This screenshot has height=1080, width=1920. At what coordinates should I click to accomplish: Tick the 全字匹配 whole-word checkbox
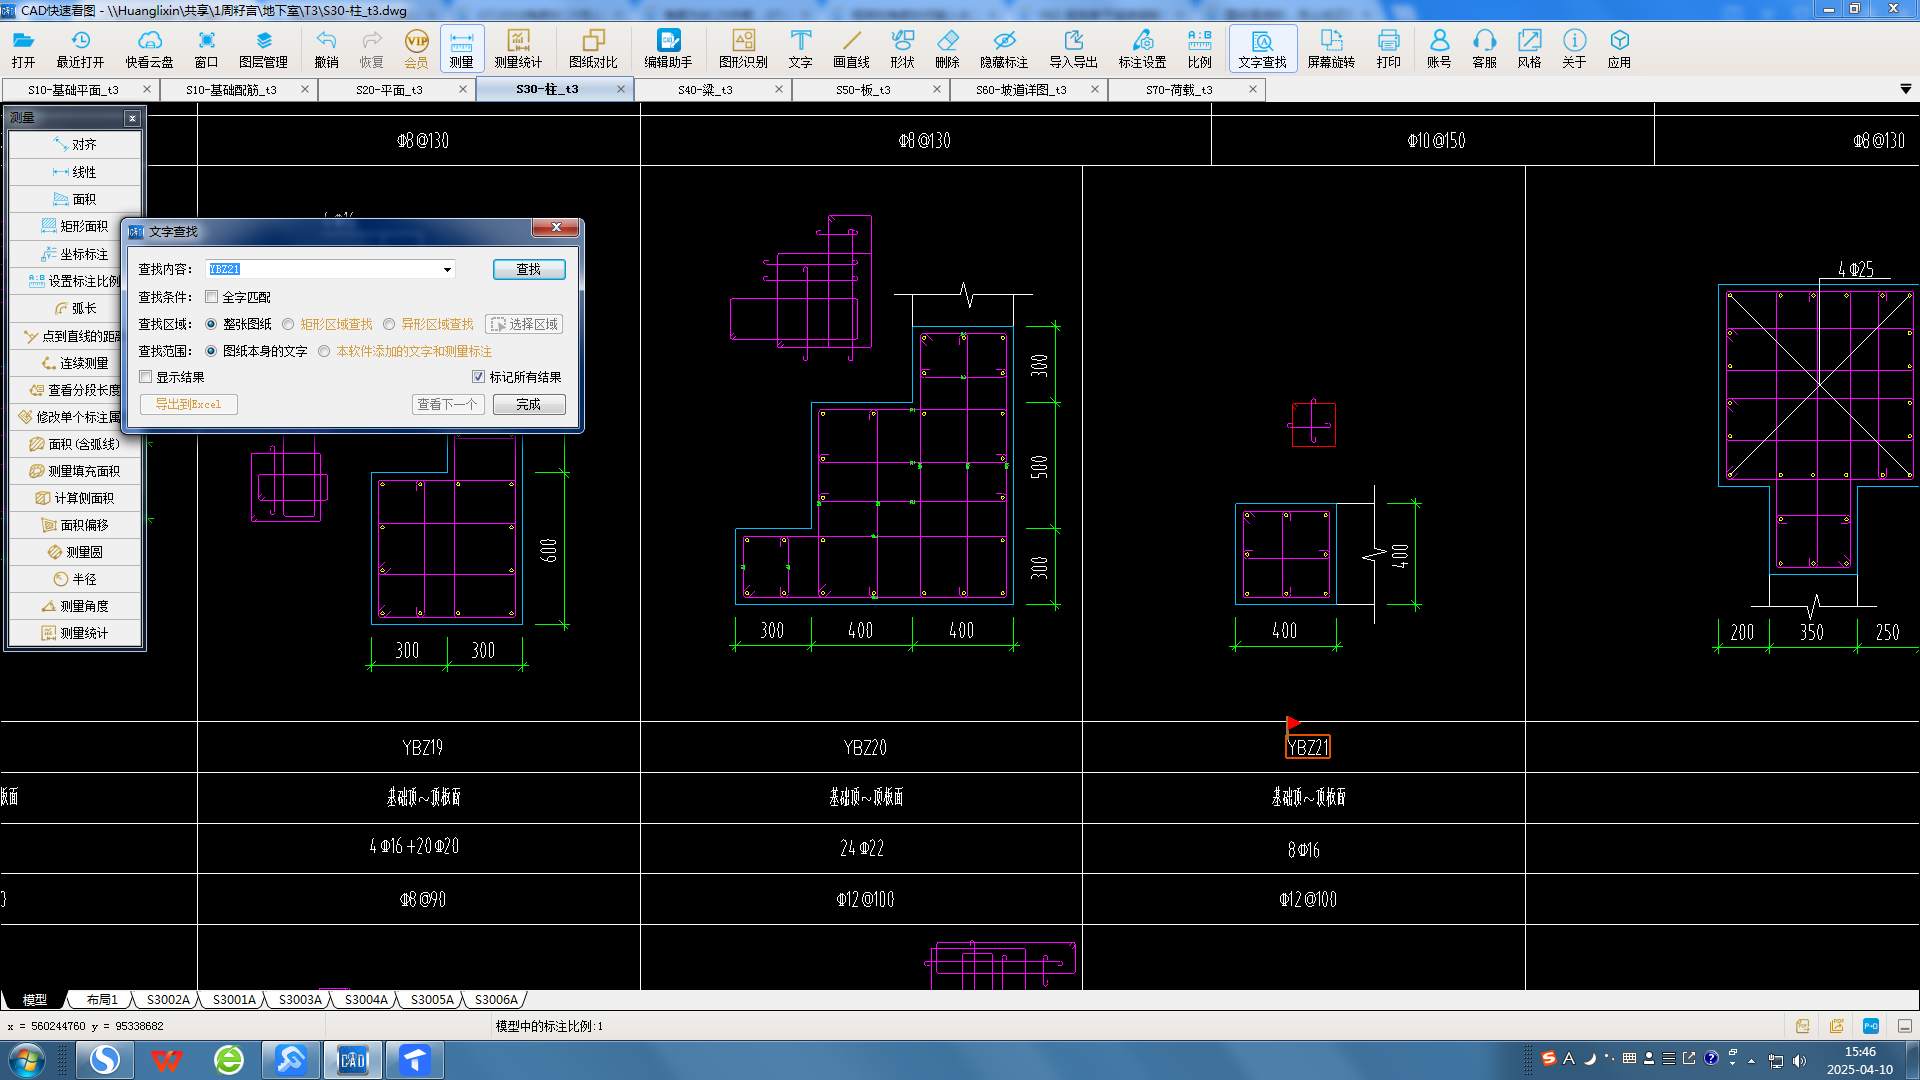point(211,297)
